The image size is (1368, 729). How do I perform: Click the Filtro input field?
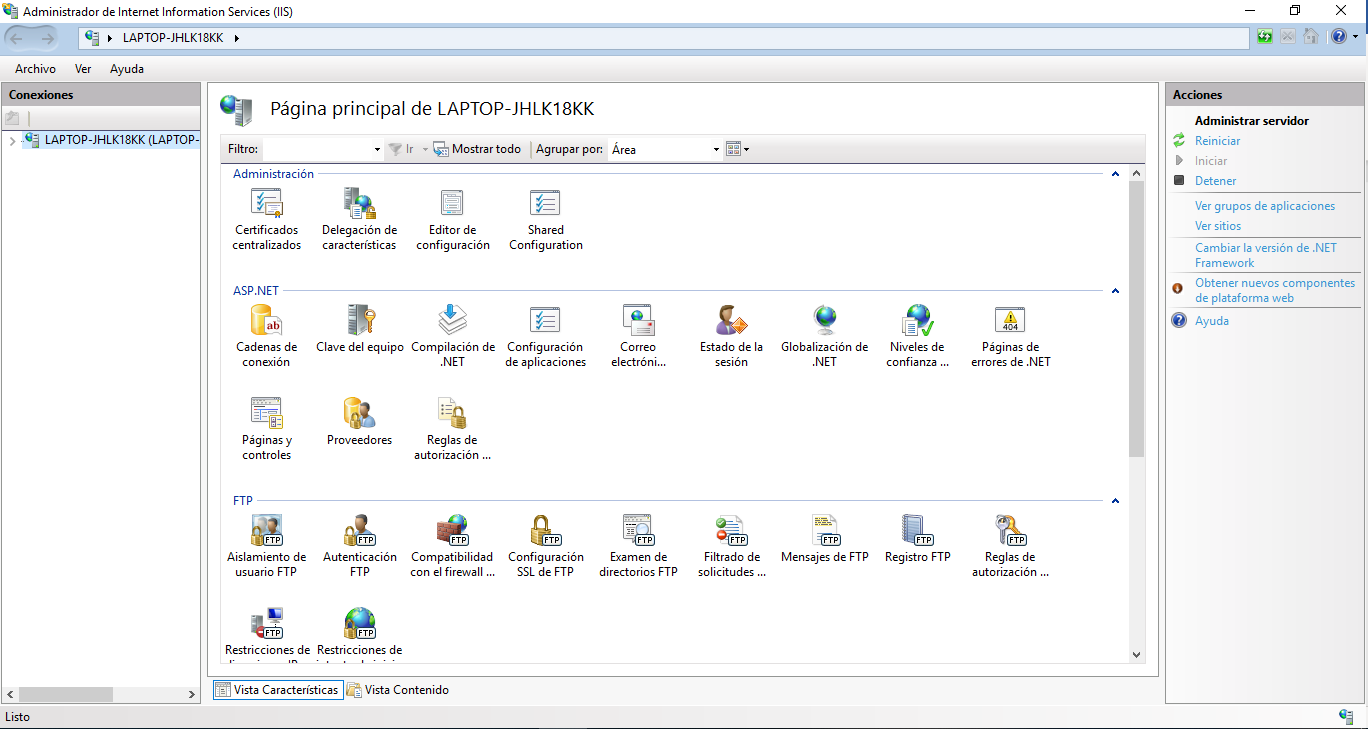pyautogui.click(x=316, y=149)
